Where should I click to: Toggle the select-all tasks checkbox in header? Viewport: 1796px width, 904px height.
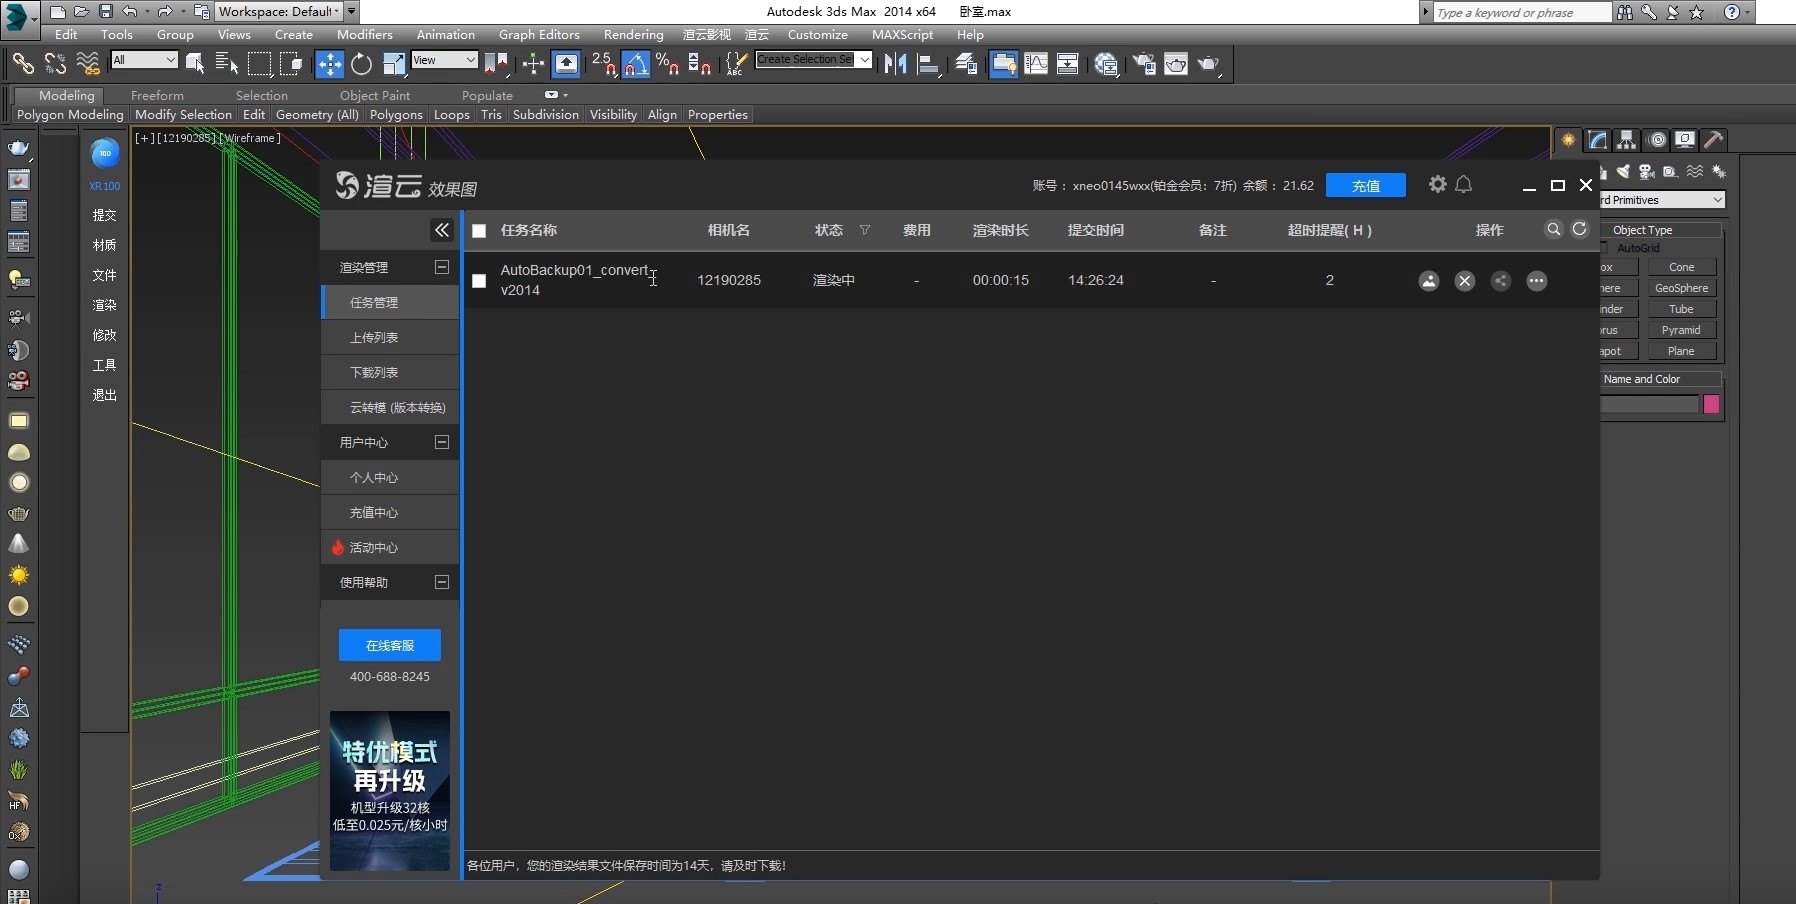tap(479, 231)
